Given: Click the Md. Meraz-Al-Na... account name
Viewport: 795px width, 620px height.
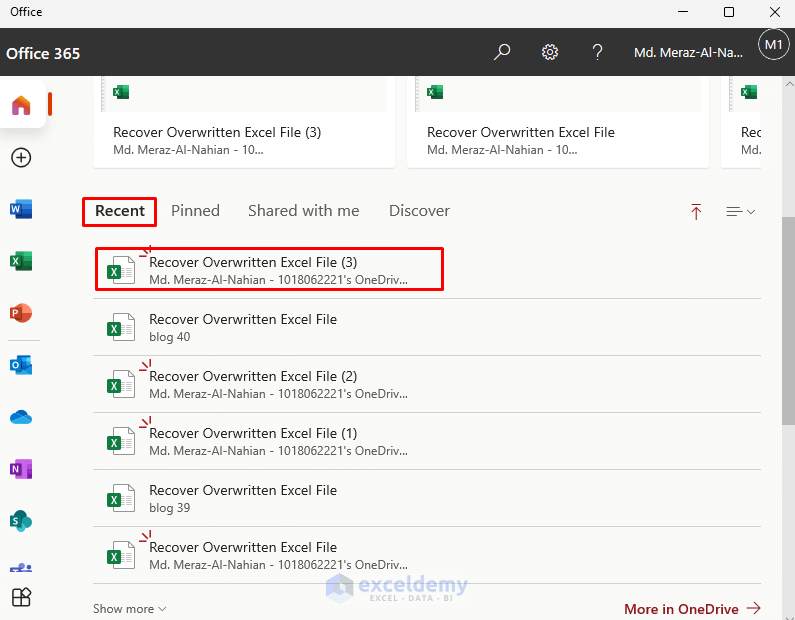Looking at the screenshot, I should [688, 52].
